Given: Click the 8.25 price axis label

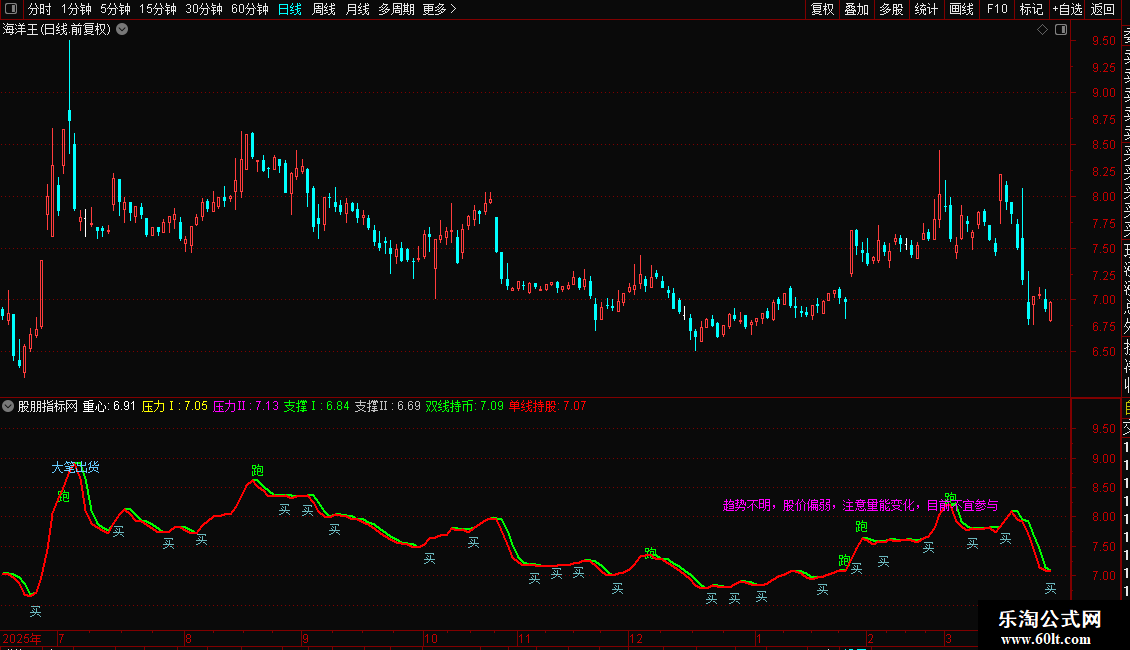Looking at the screenshot, I should [x=1103, y=172].
